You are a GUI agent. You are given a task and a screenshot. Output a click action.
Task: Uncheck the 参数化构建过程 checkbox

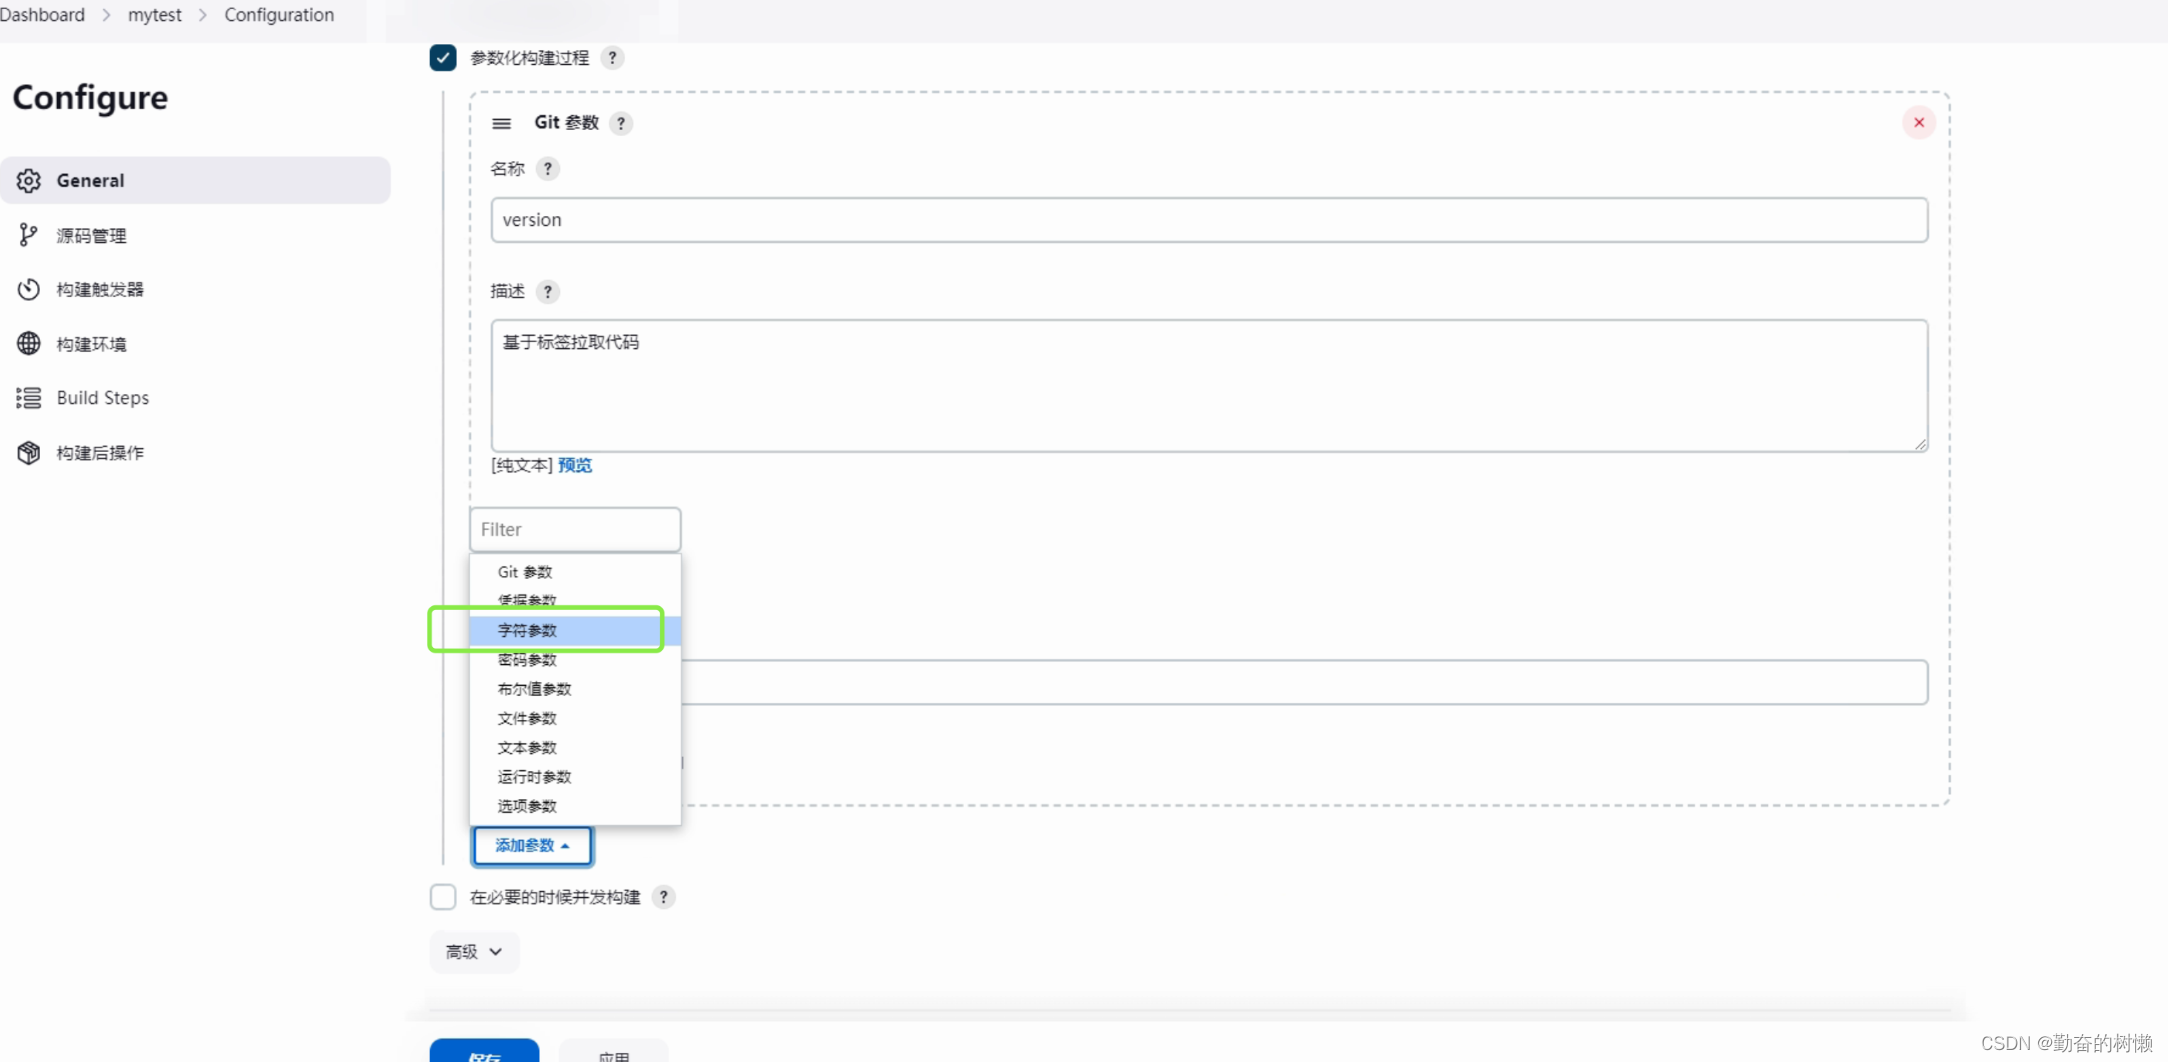pos(443,58)
